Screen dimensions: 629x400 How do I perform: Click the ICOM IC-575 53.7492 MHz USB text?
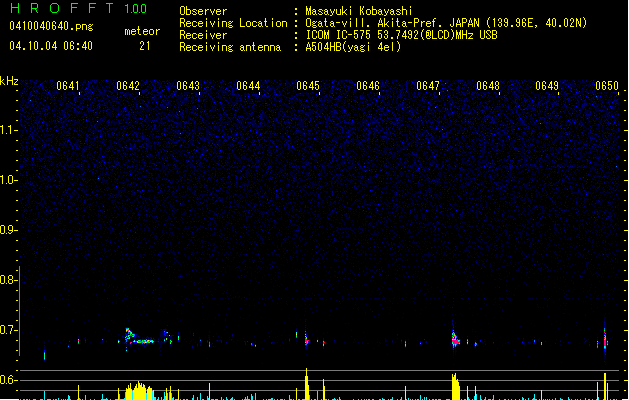(402, 35)
